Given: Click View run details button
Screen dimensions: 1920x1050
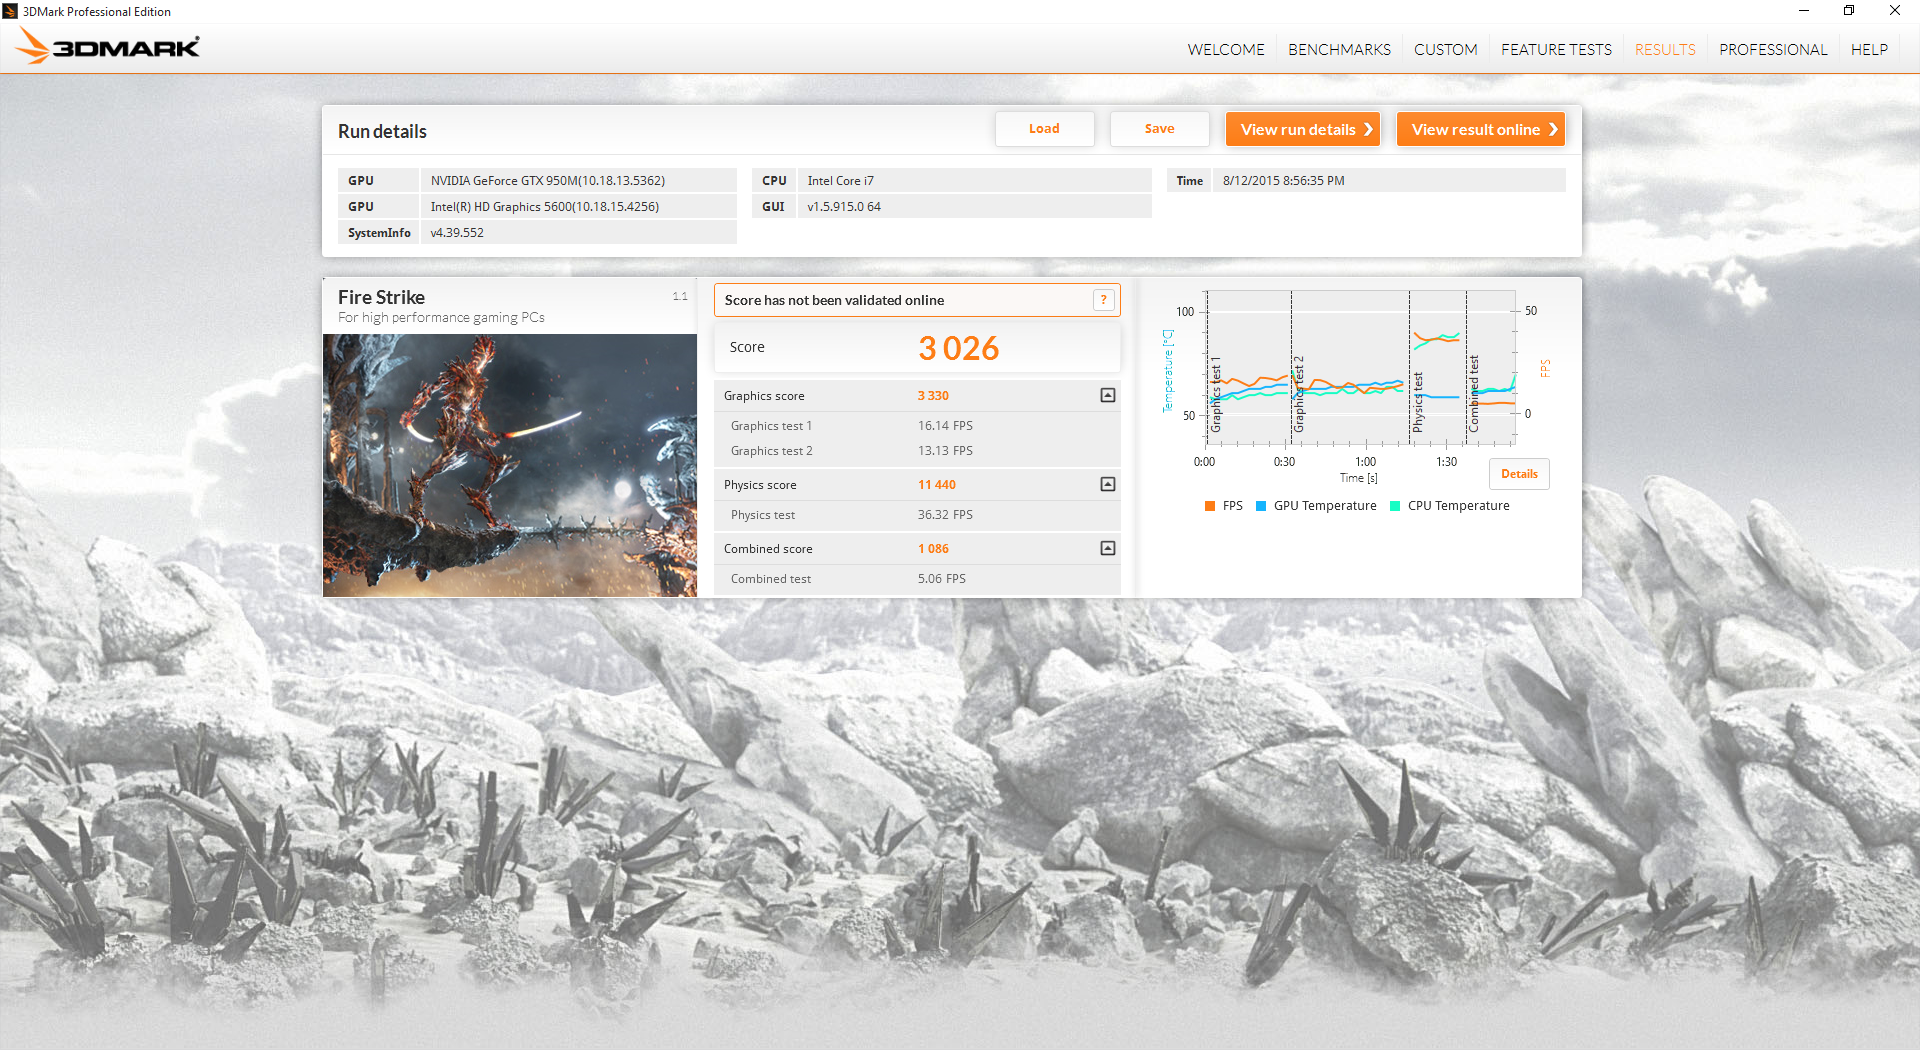Looking at the screenshot, I should point(1303,129).
